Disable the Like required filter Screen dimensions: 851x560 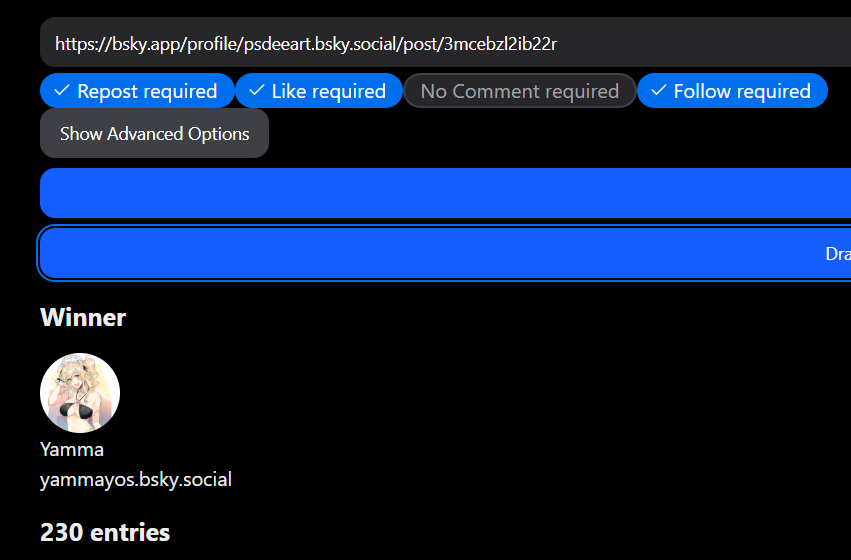(319, 91)
